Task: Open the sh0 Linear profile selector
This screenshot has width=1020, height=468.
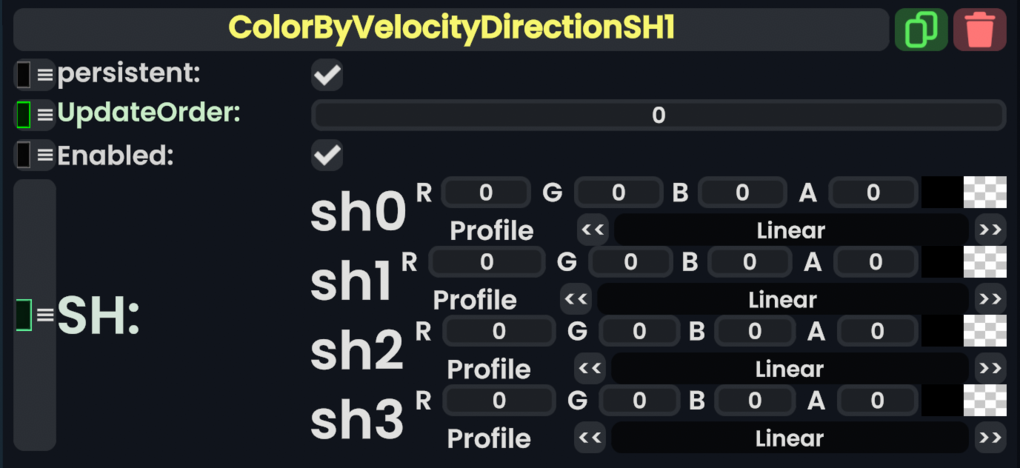Action: 790,230
